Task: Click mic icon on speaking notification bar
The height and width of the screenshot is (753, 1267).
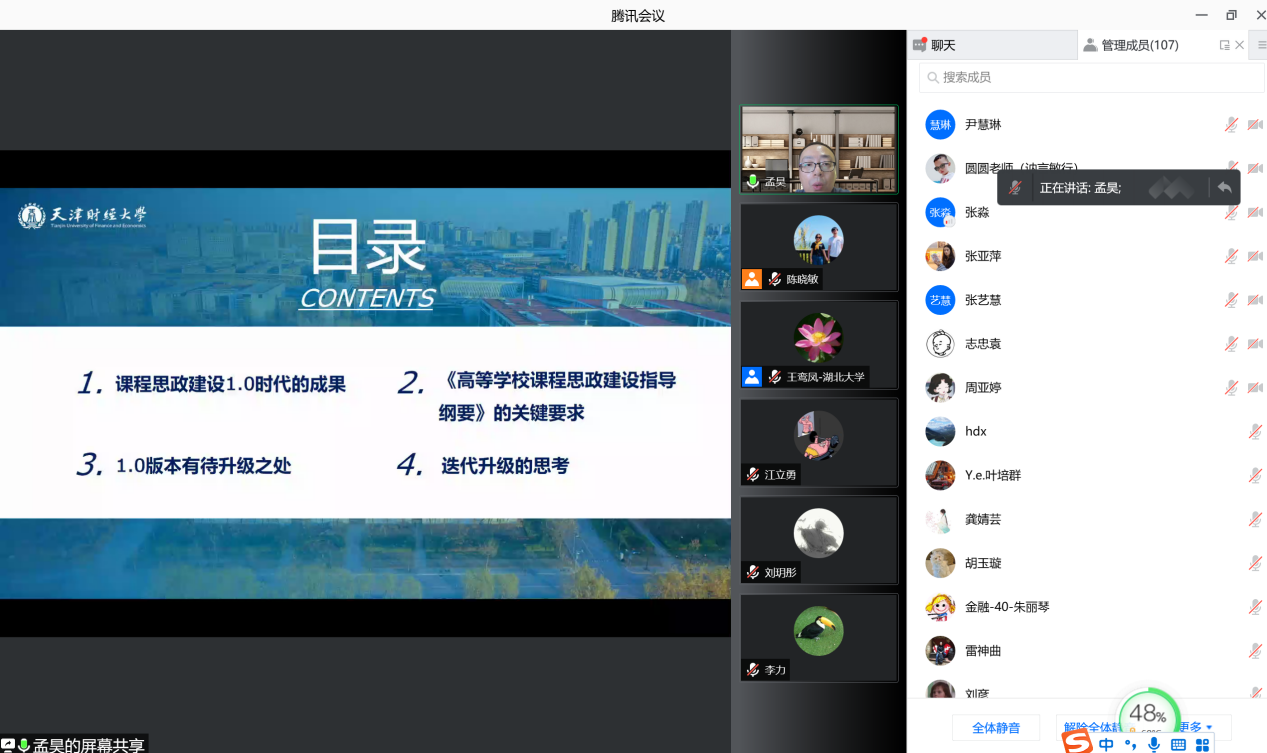Action: [x=1015, y=188]
